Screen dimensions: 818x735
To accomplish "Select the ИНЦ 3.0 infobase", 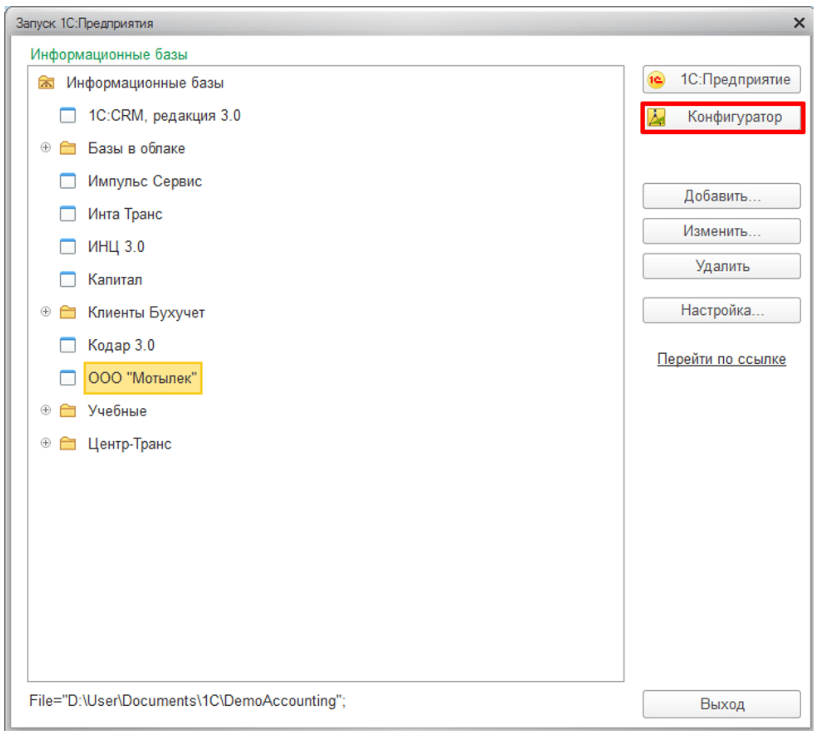I will [116, 247].
